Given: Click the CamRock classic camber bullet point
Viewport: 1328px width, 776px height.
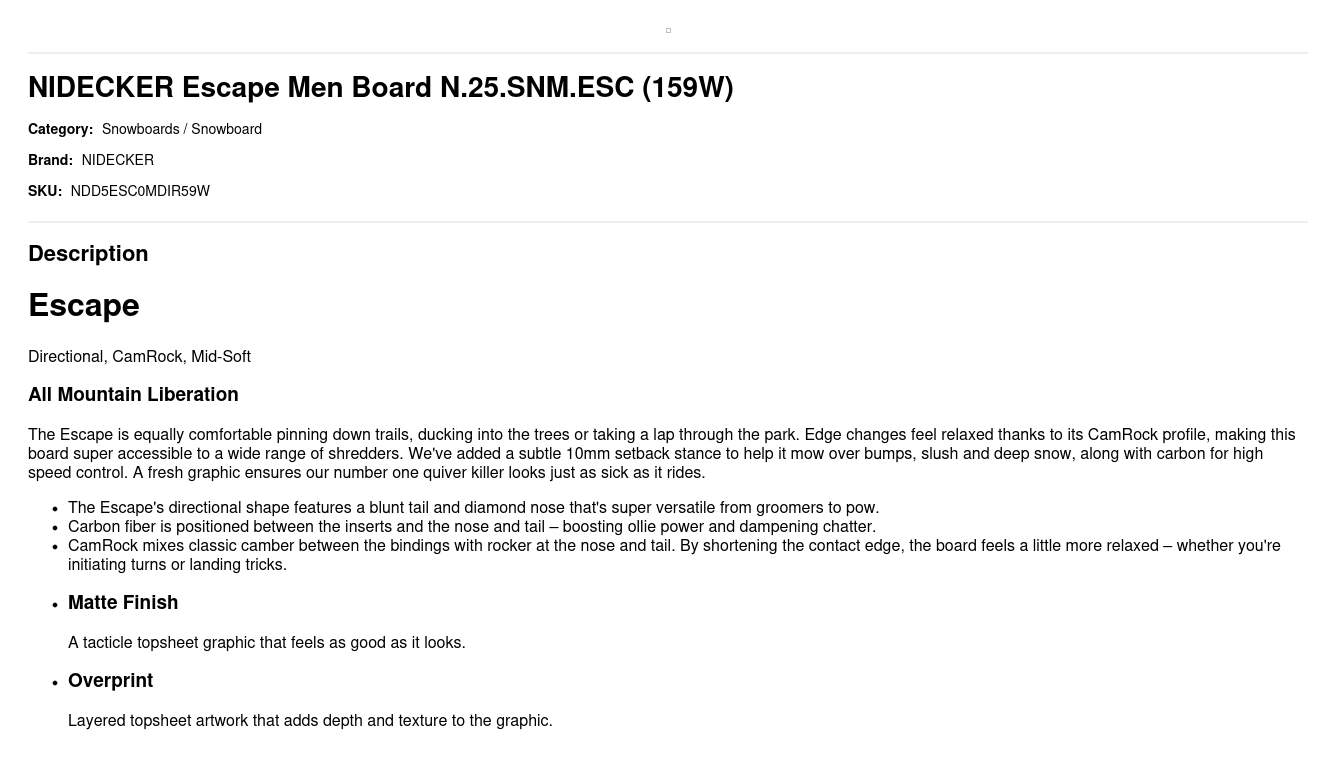Looking at the screenshot, I should tap(673, 555).
